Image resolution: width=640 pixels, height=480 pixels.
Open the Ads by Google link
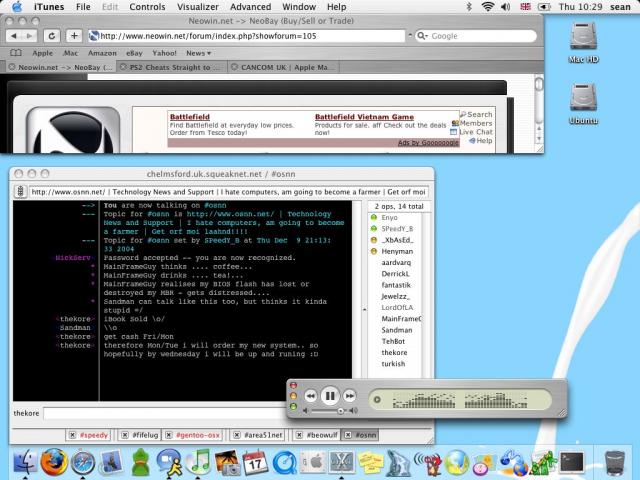(x=428, y=142)
